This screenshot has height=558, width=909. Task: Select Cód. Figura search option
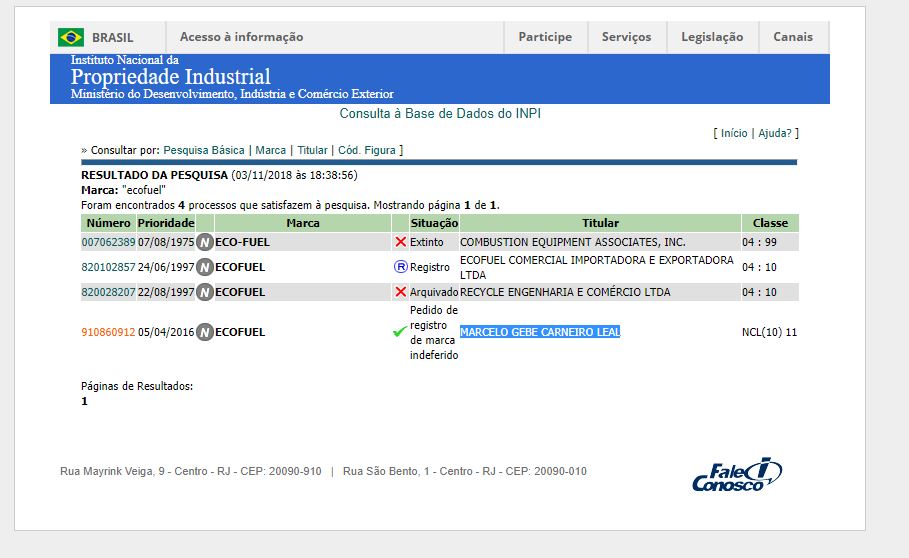pos(367,150)
